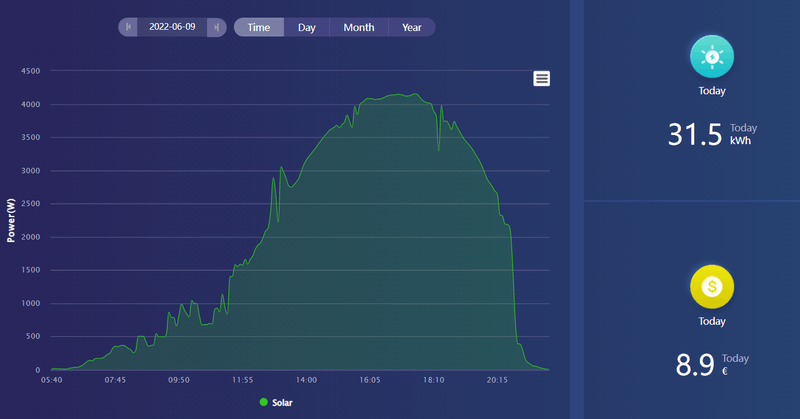800x419 pixels.
Task: Click the 500 y-axis label
Action: tap(33, 336)
